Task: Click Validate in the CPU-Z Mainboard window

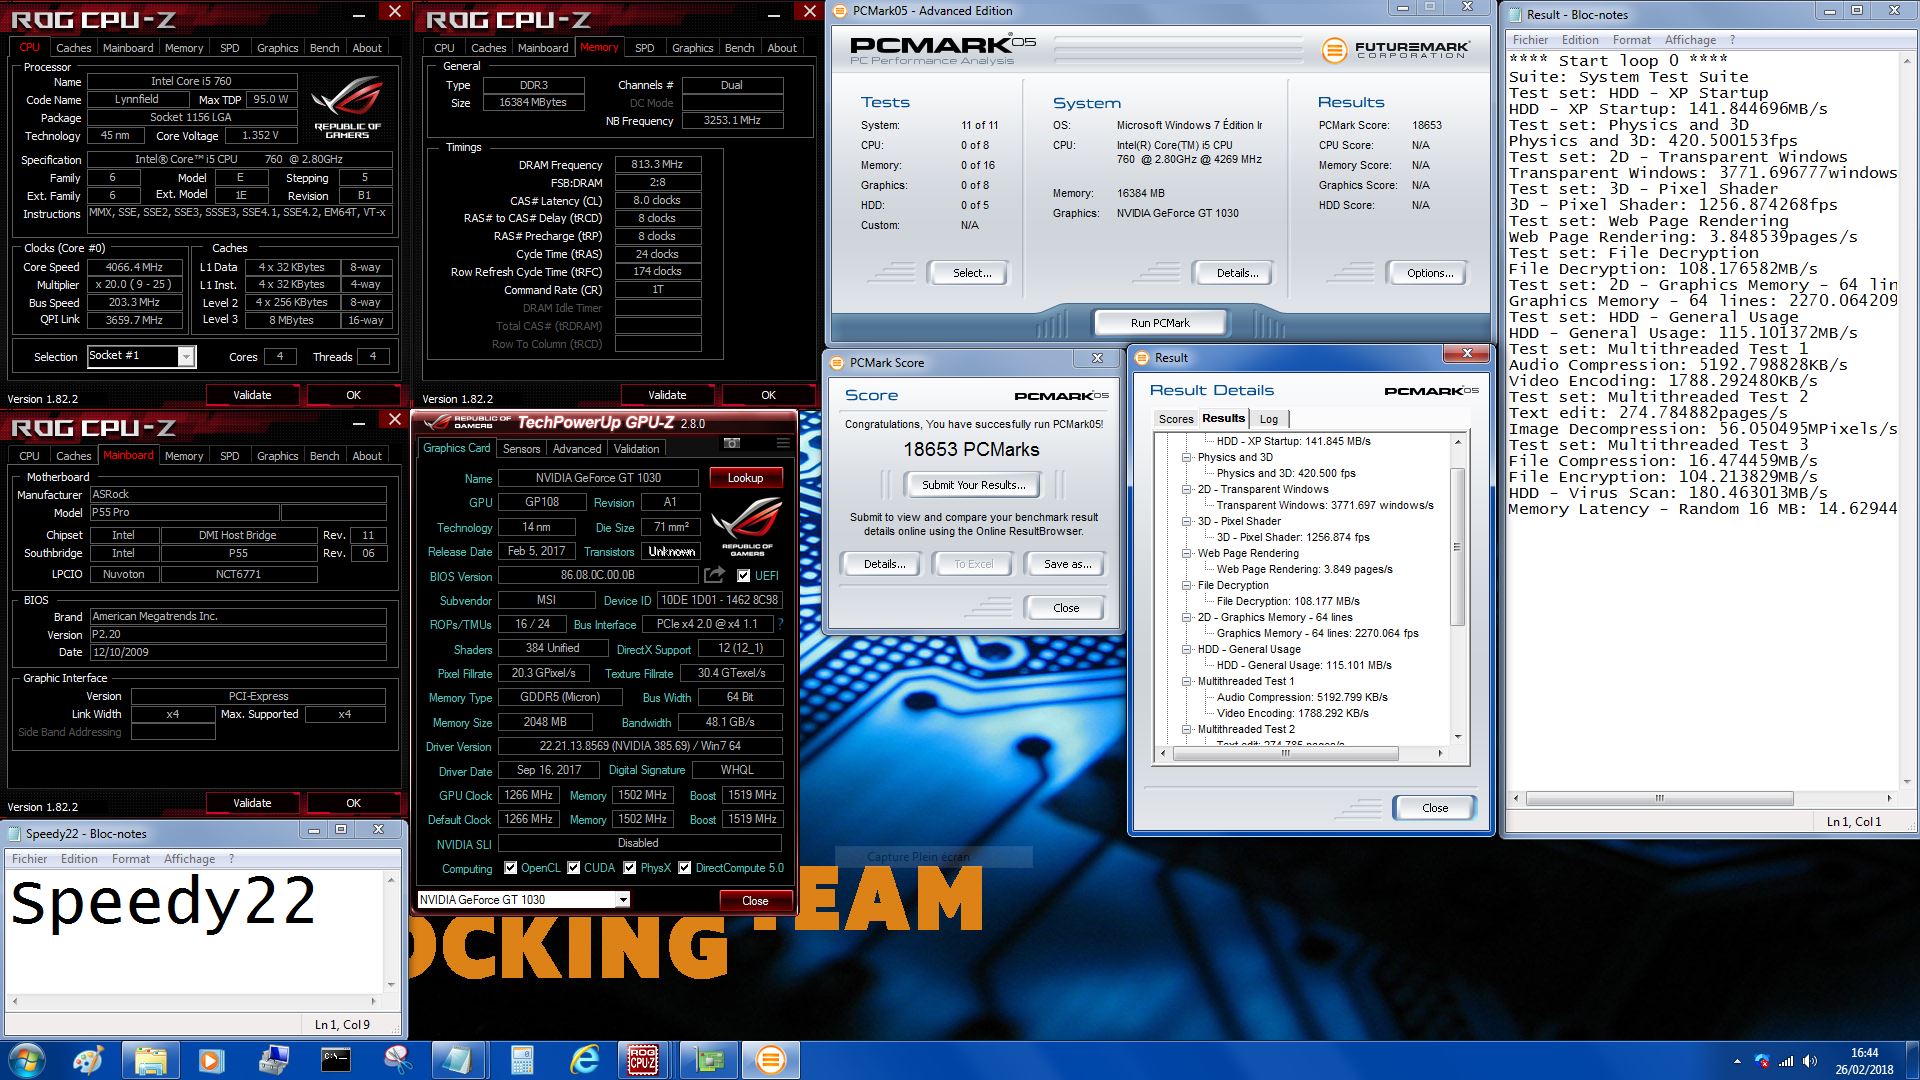Action: (x=252, y=803)
